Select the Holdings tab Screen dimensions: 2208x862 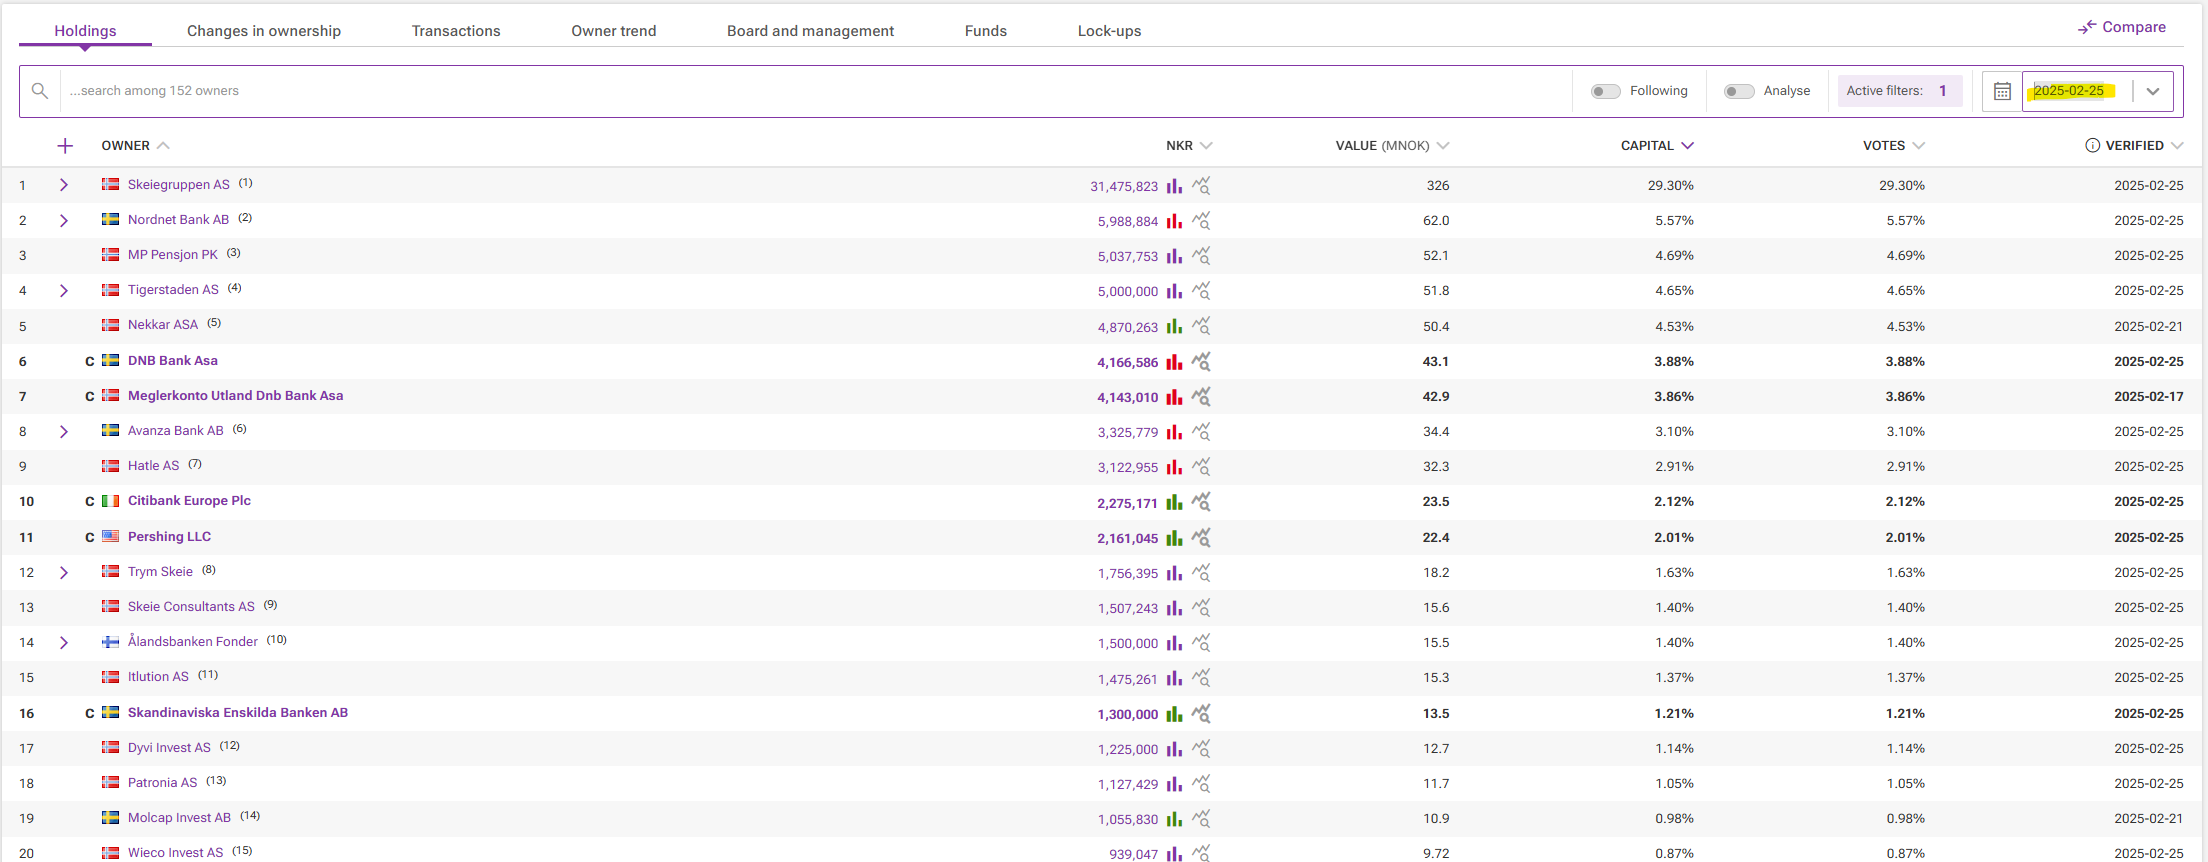85,31
